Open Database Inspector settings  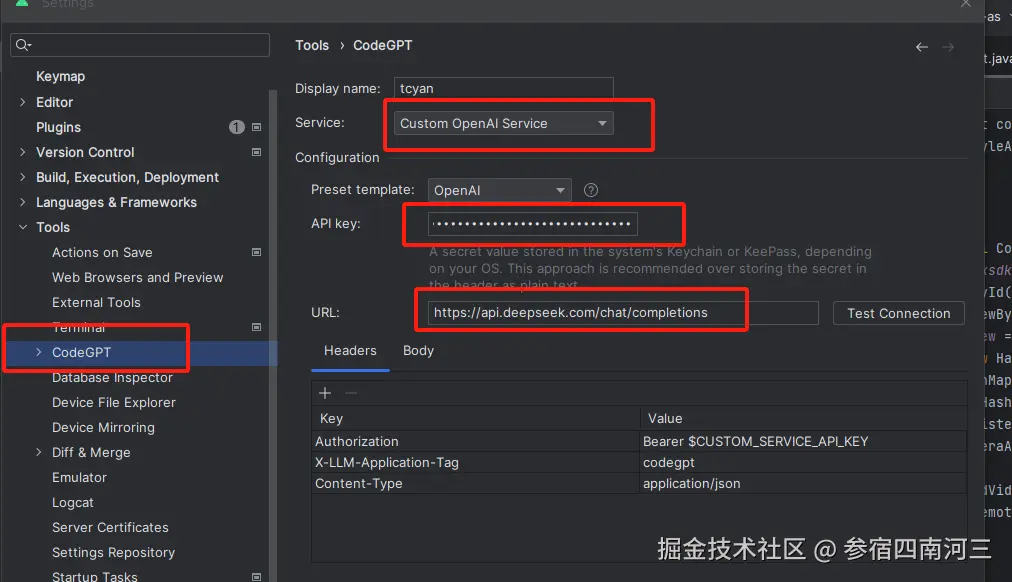coord(112,377)
